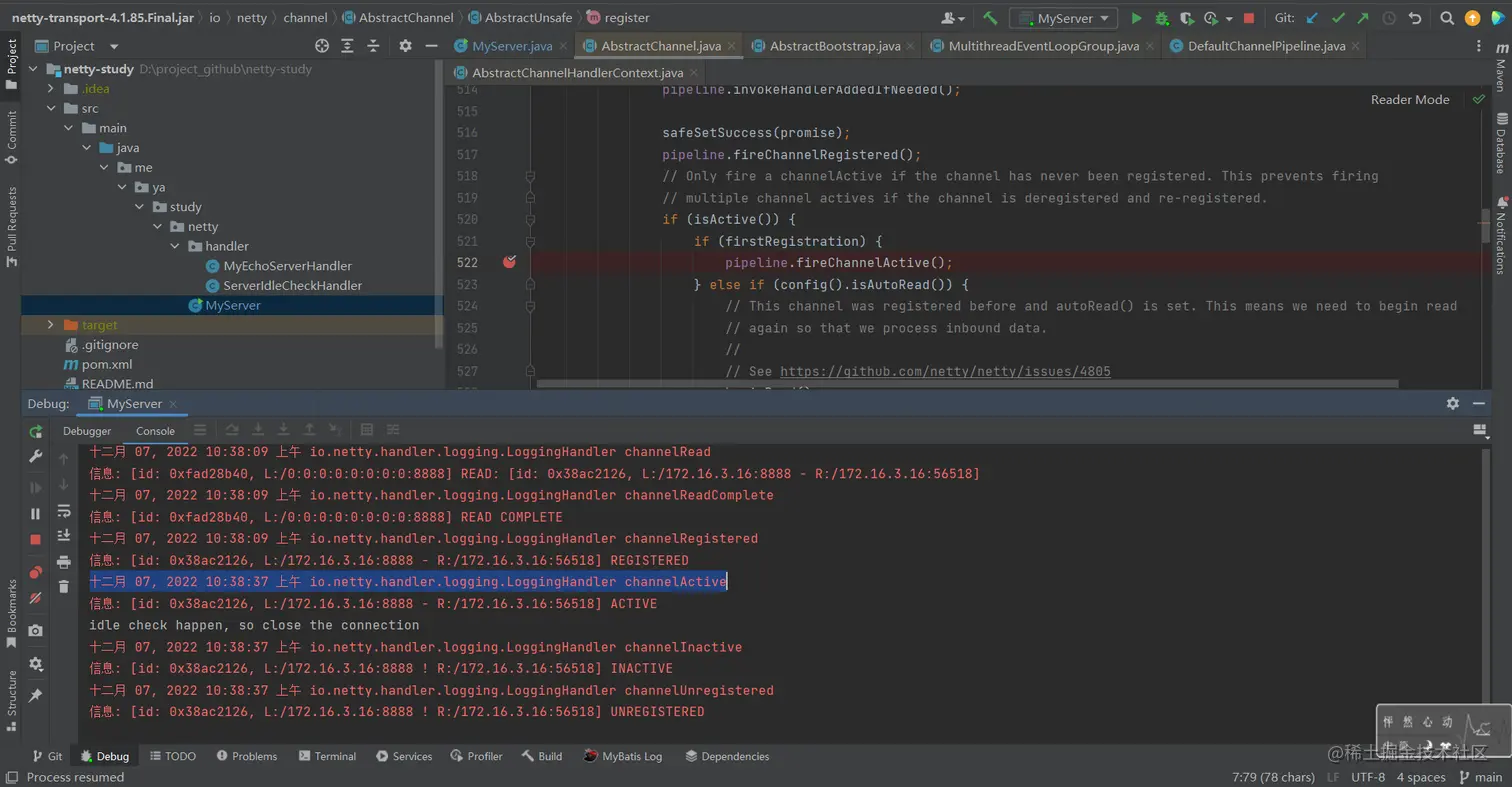Clear all console output with trash icon
The width and height of the screenshot is (1512, 787).
64,587
